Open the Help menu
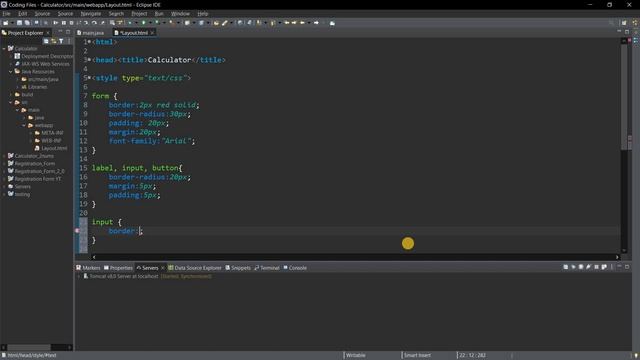640x360 pixels. (202, 13)
